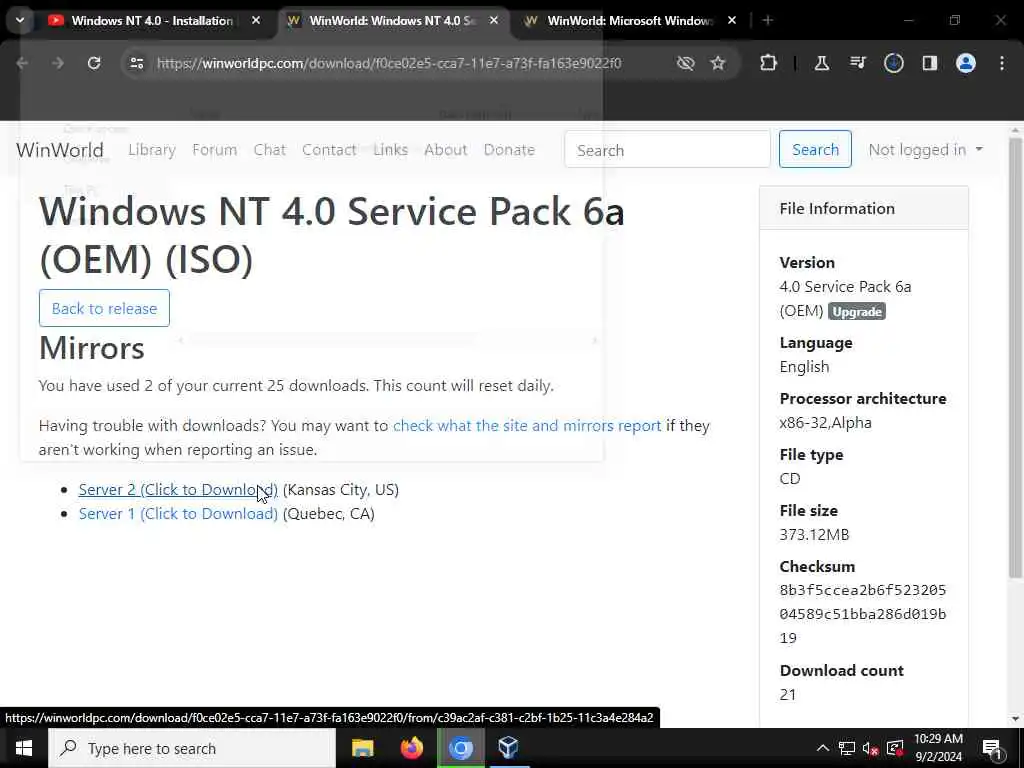Screen dimensions: 1024x768
Task: Open Firefox from the taskbar
Action: click(411, 748)
